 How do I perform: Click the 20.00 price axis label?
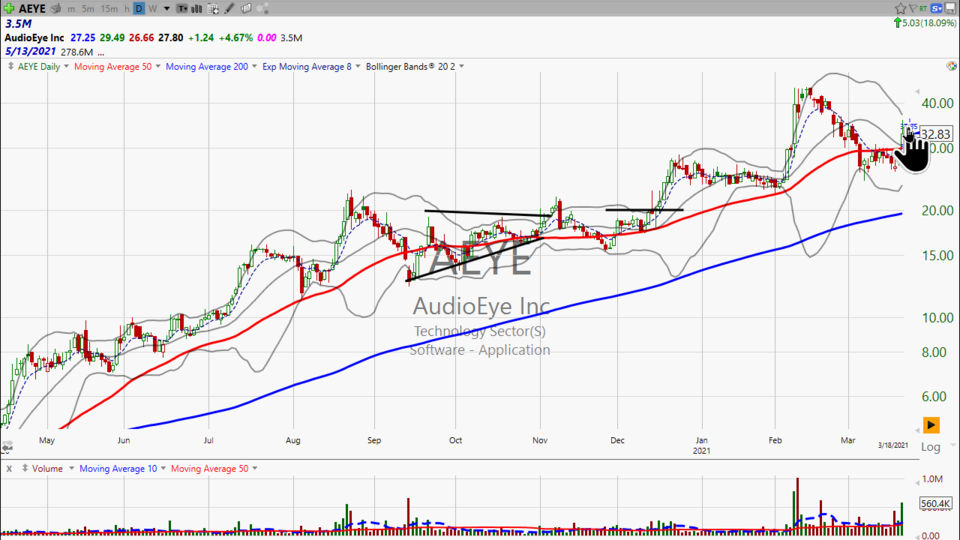tap(937, 210)
